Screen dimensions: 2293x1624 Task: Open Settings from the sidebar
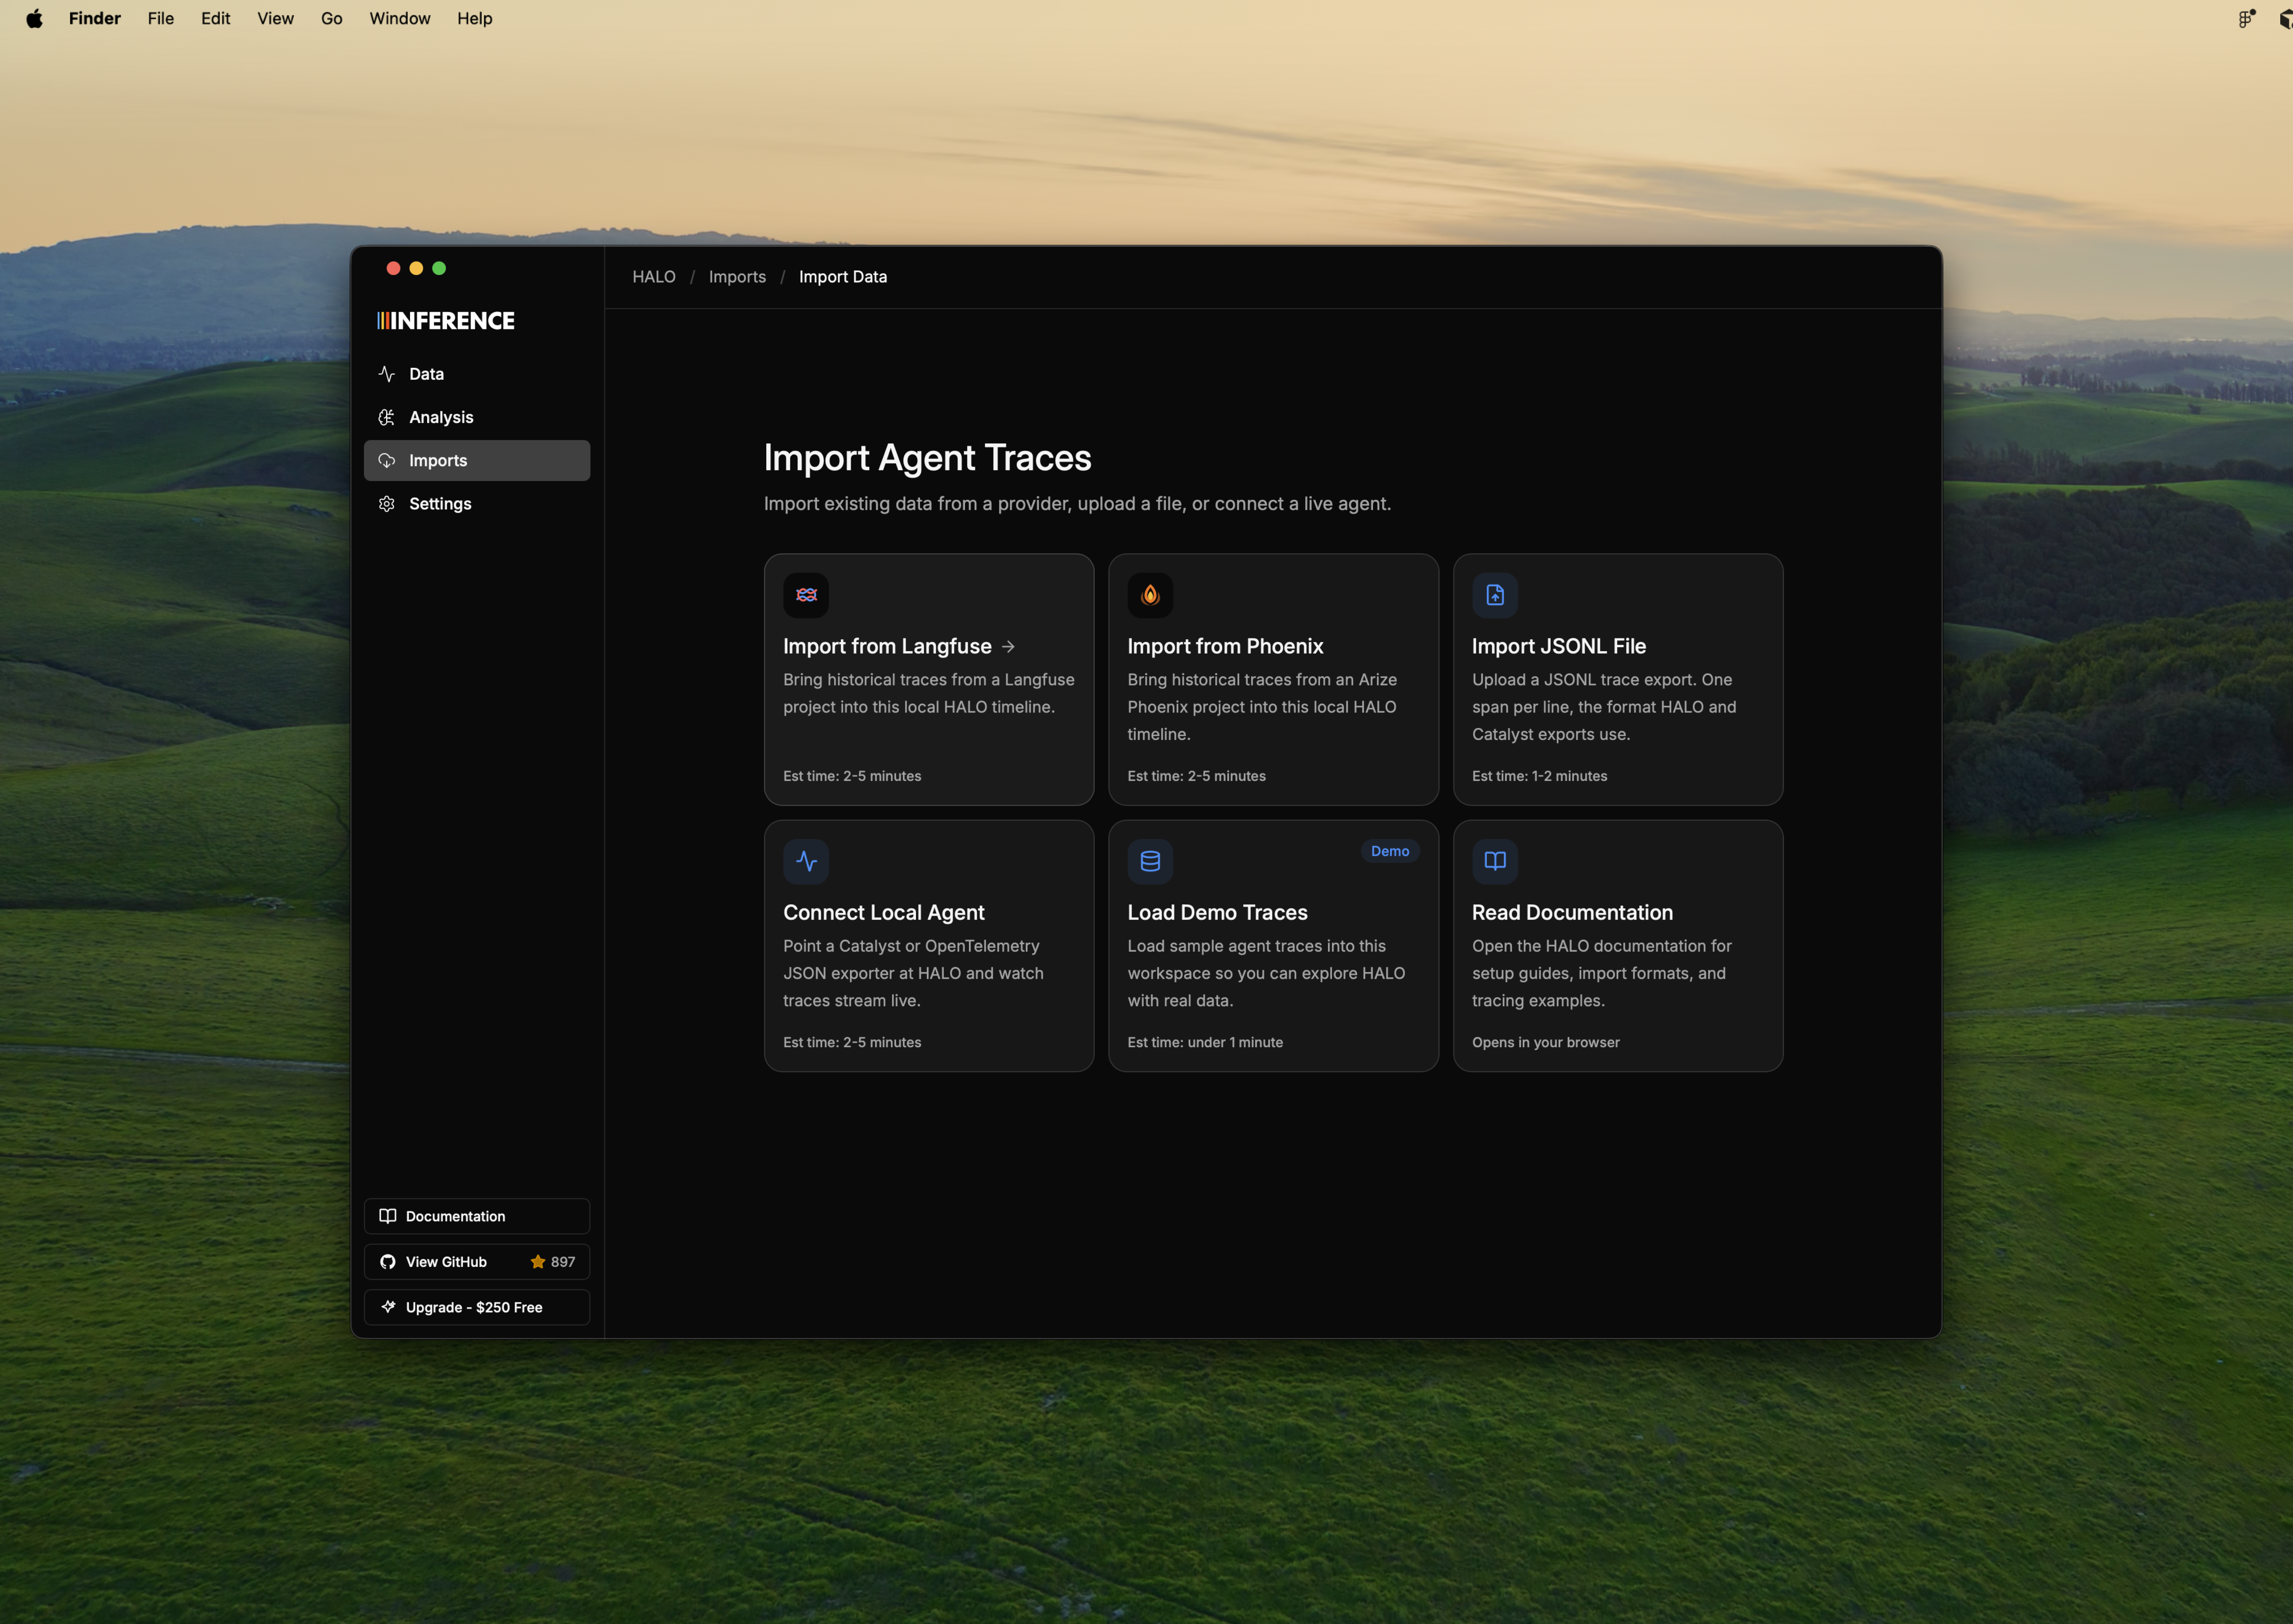(x=477, y=504)
